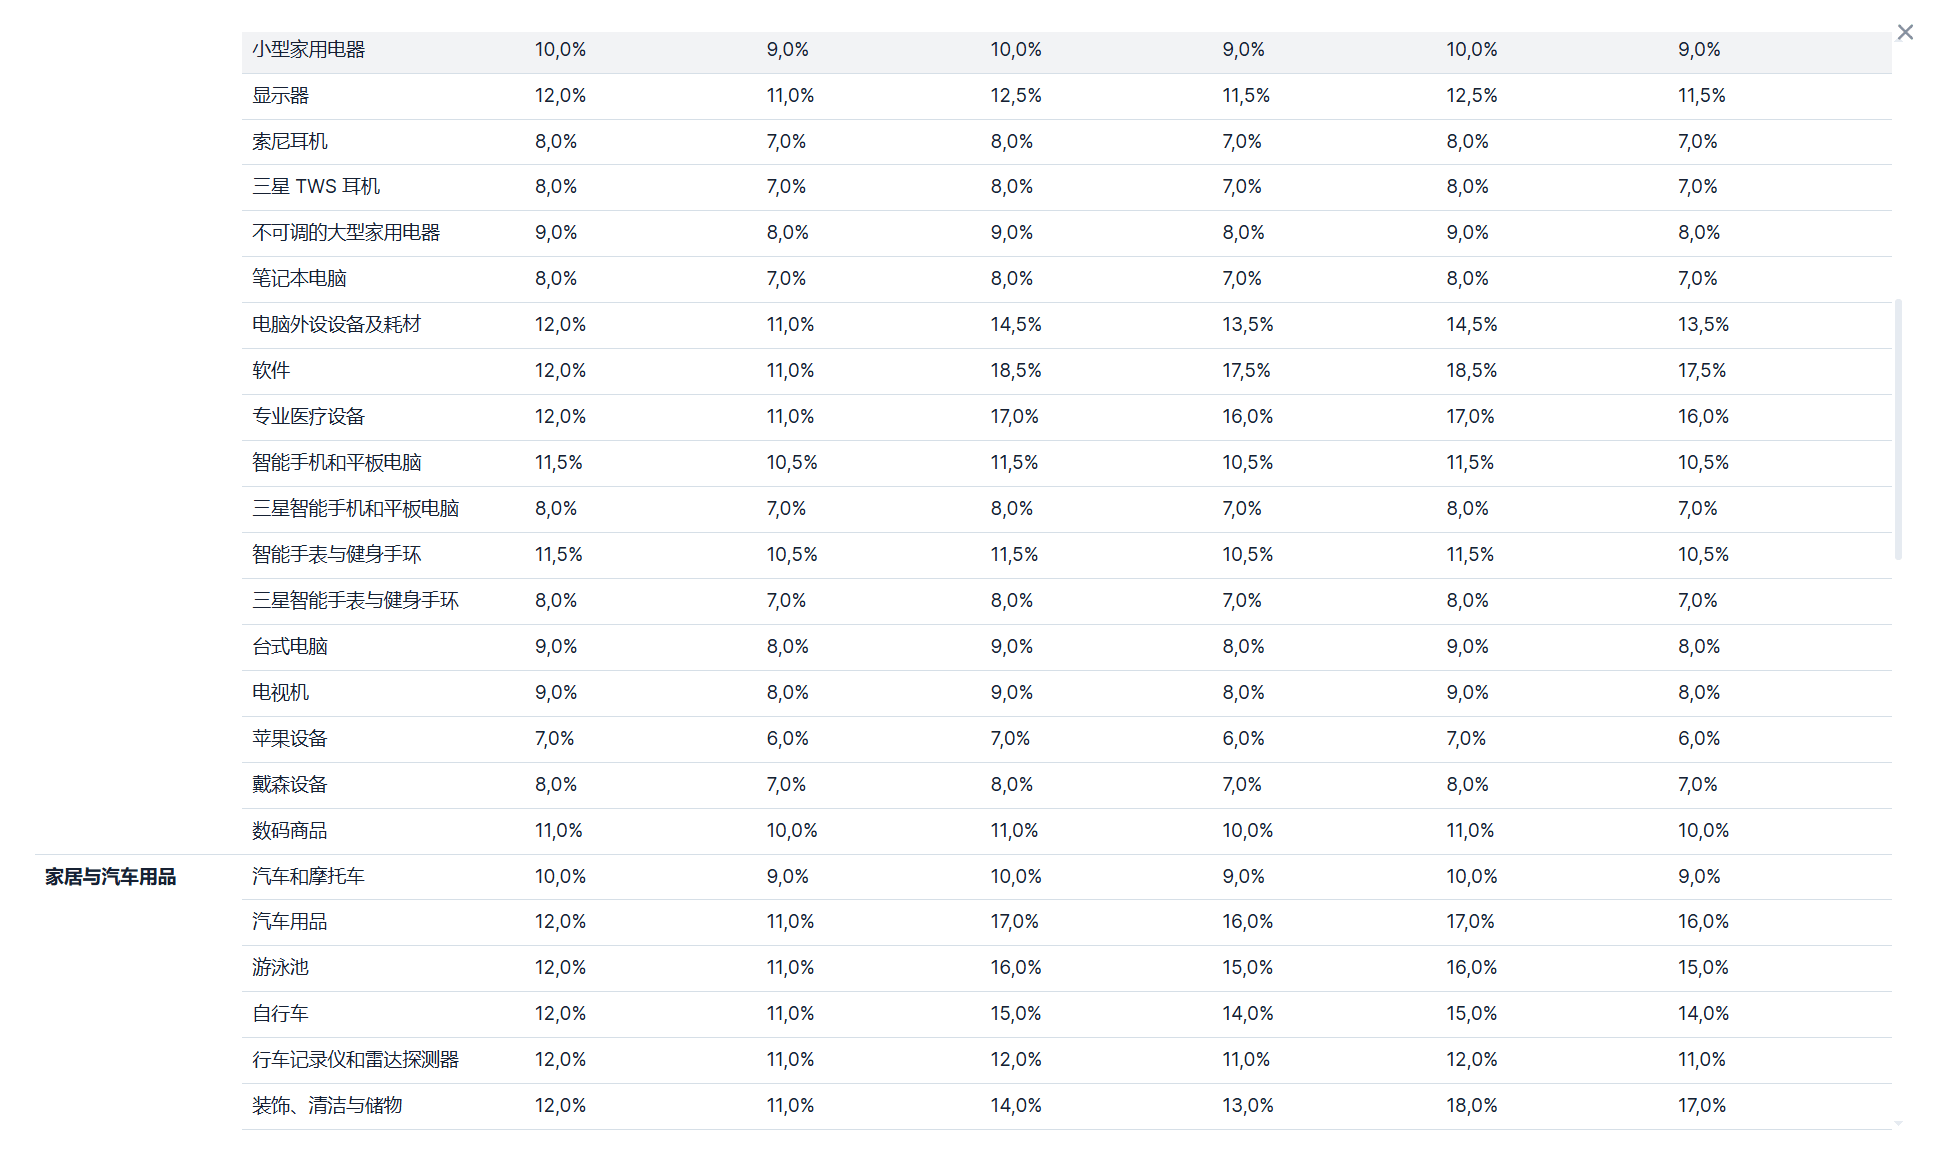
Task: Select the 家居与汽车用品 category heading
Action: tap(110, 877)
